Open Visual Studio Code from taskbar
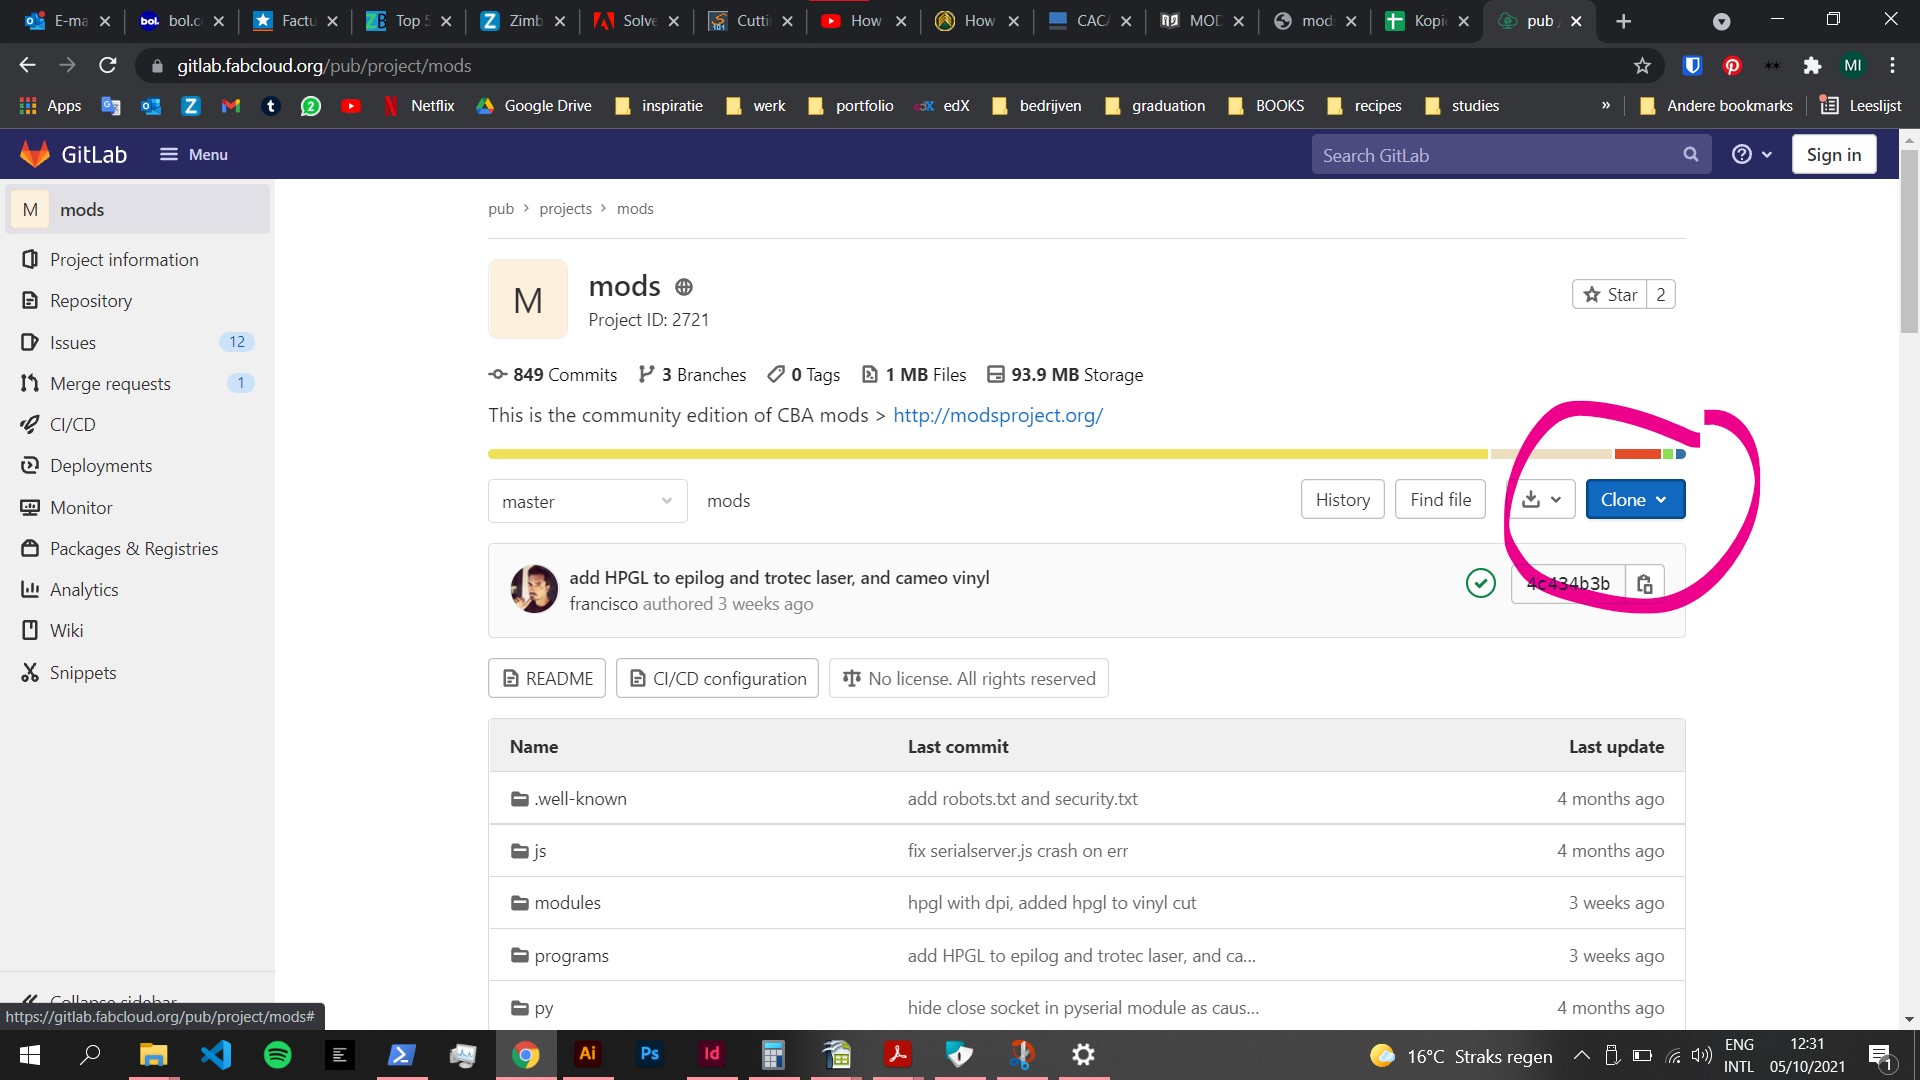This screenshot has width=1920, height=1080. point(216,1054)
